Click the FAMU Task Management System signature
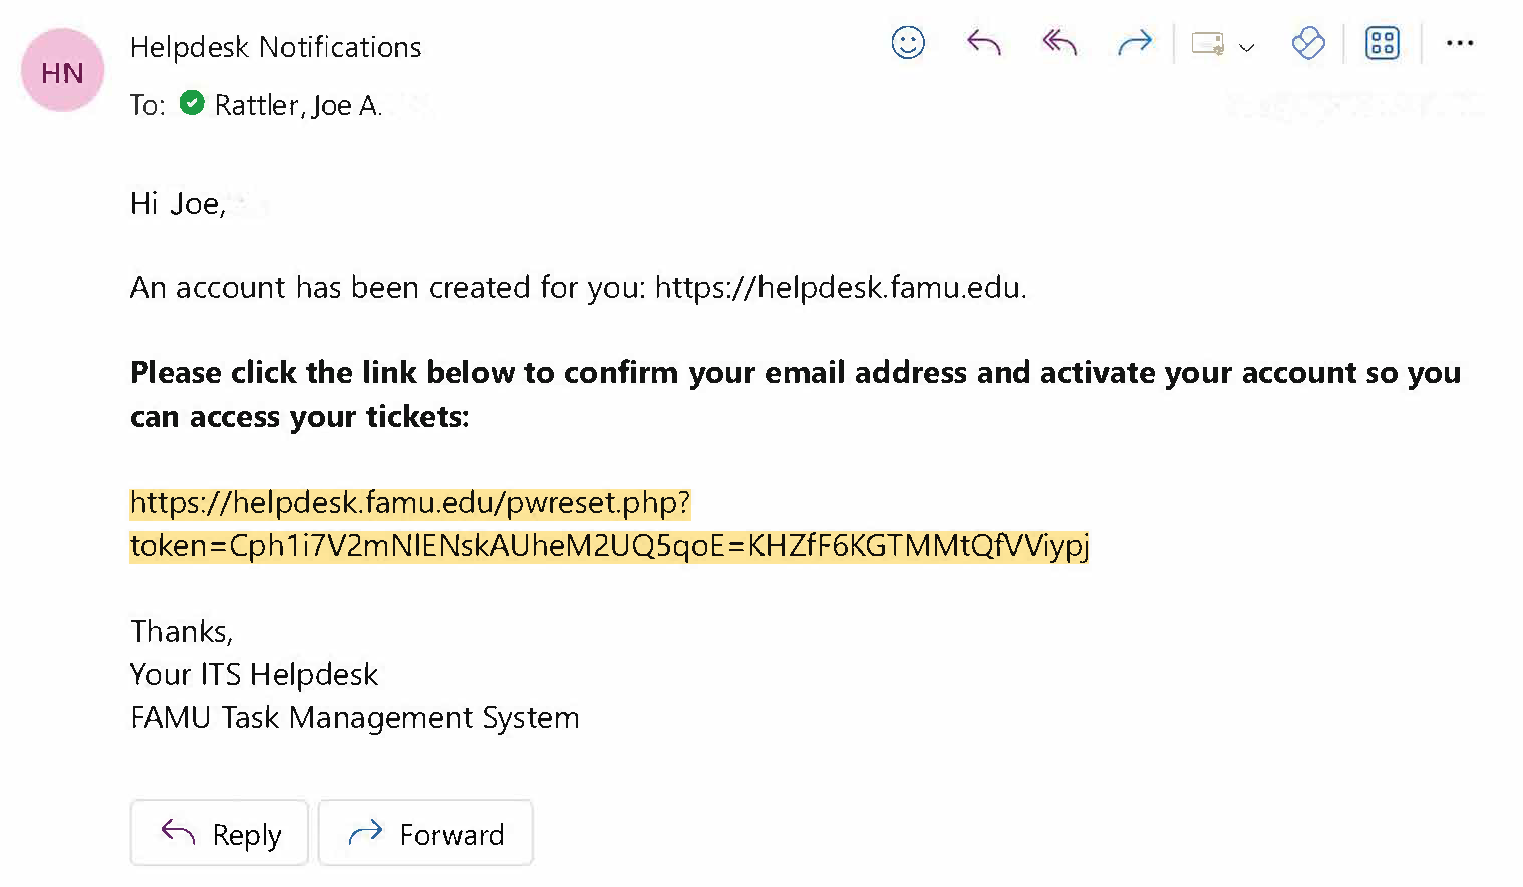1523x887 pixels. click(354, 718)
